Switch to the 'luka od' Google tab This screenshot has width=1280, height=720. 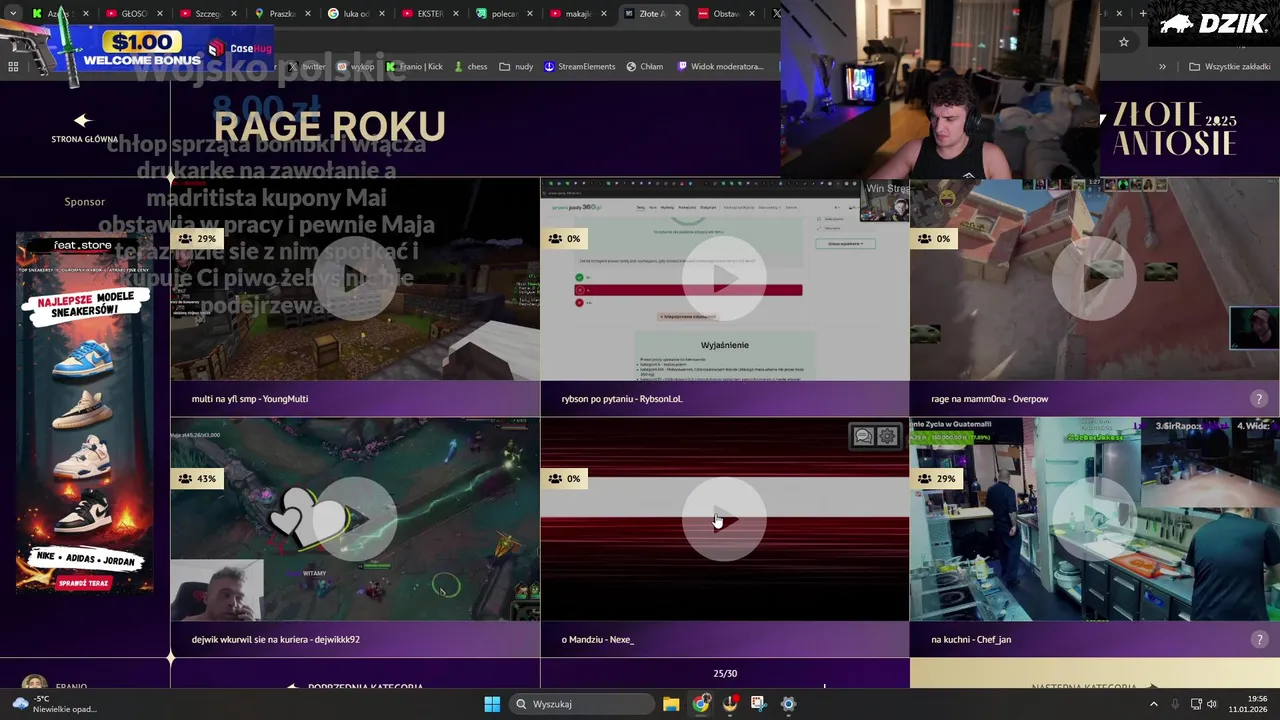point(357,14)
